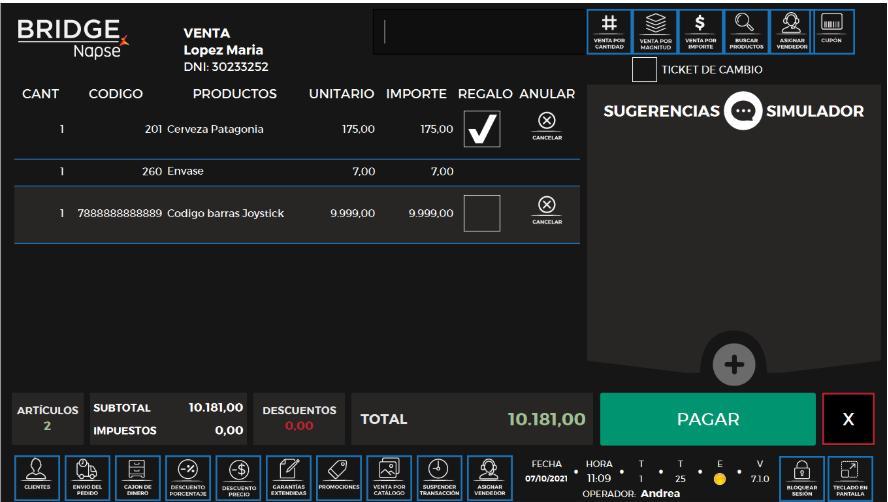Click the REGALO column header
Image resolution: width=888 pixels, height=502 pixels.
485,94
